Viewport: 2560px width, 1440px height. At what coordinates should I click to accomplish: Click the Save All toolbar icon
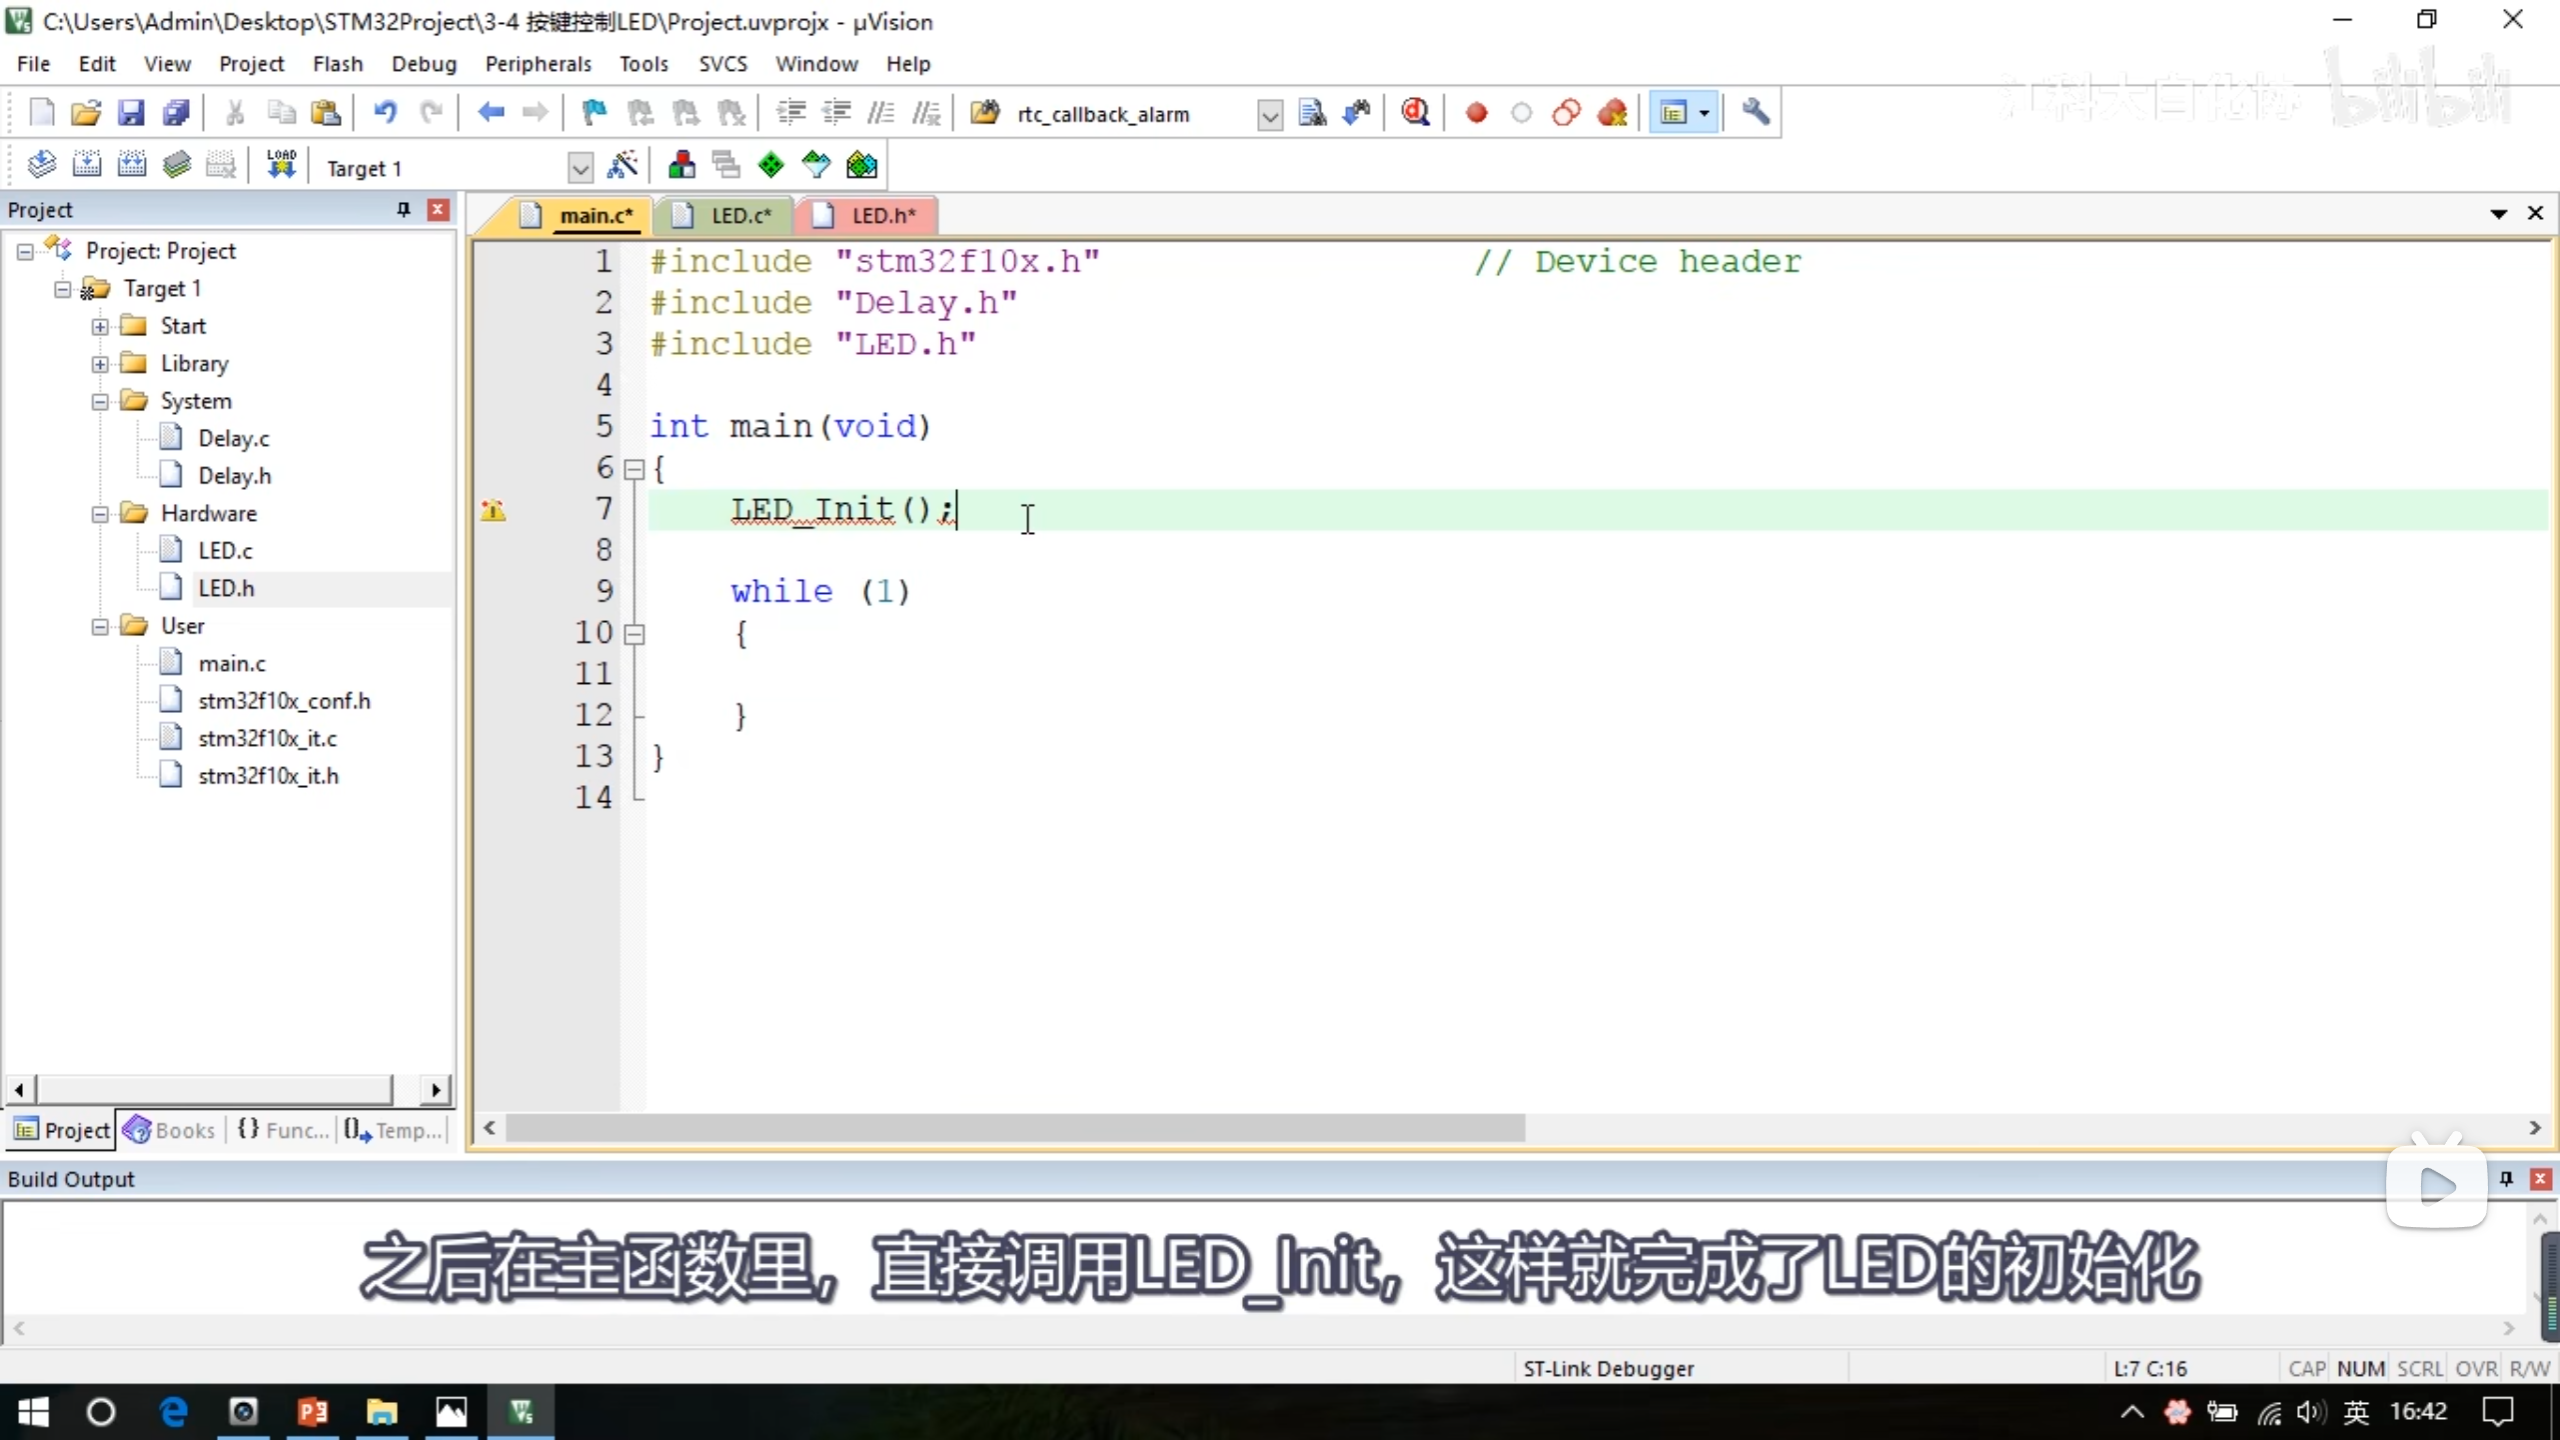(176, 113)
